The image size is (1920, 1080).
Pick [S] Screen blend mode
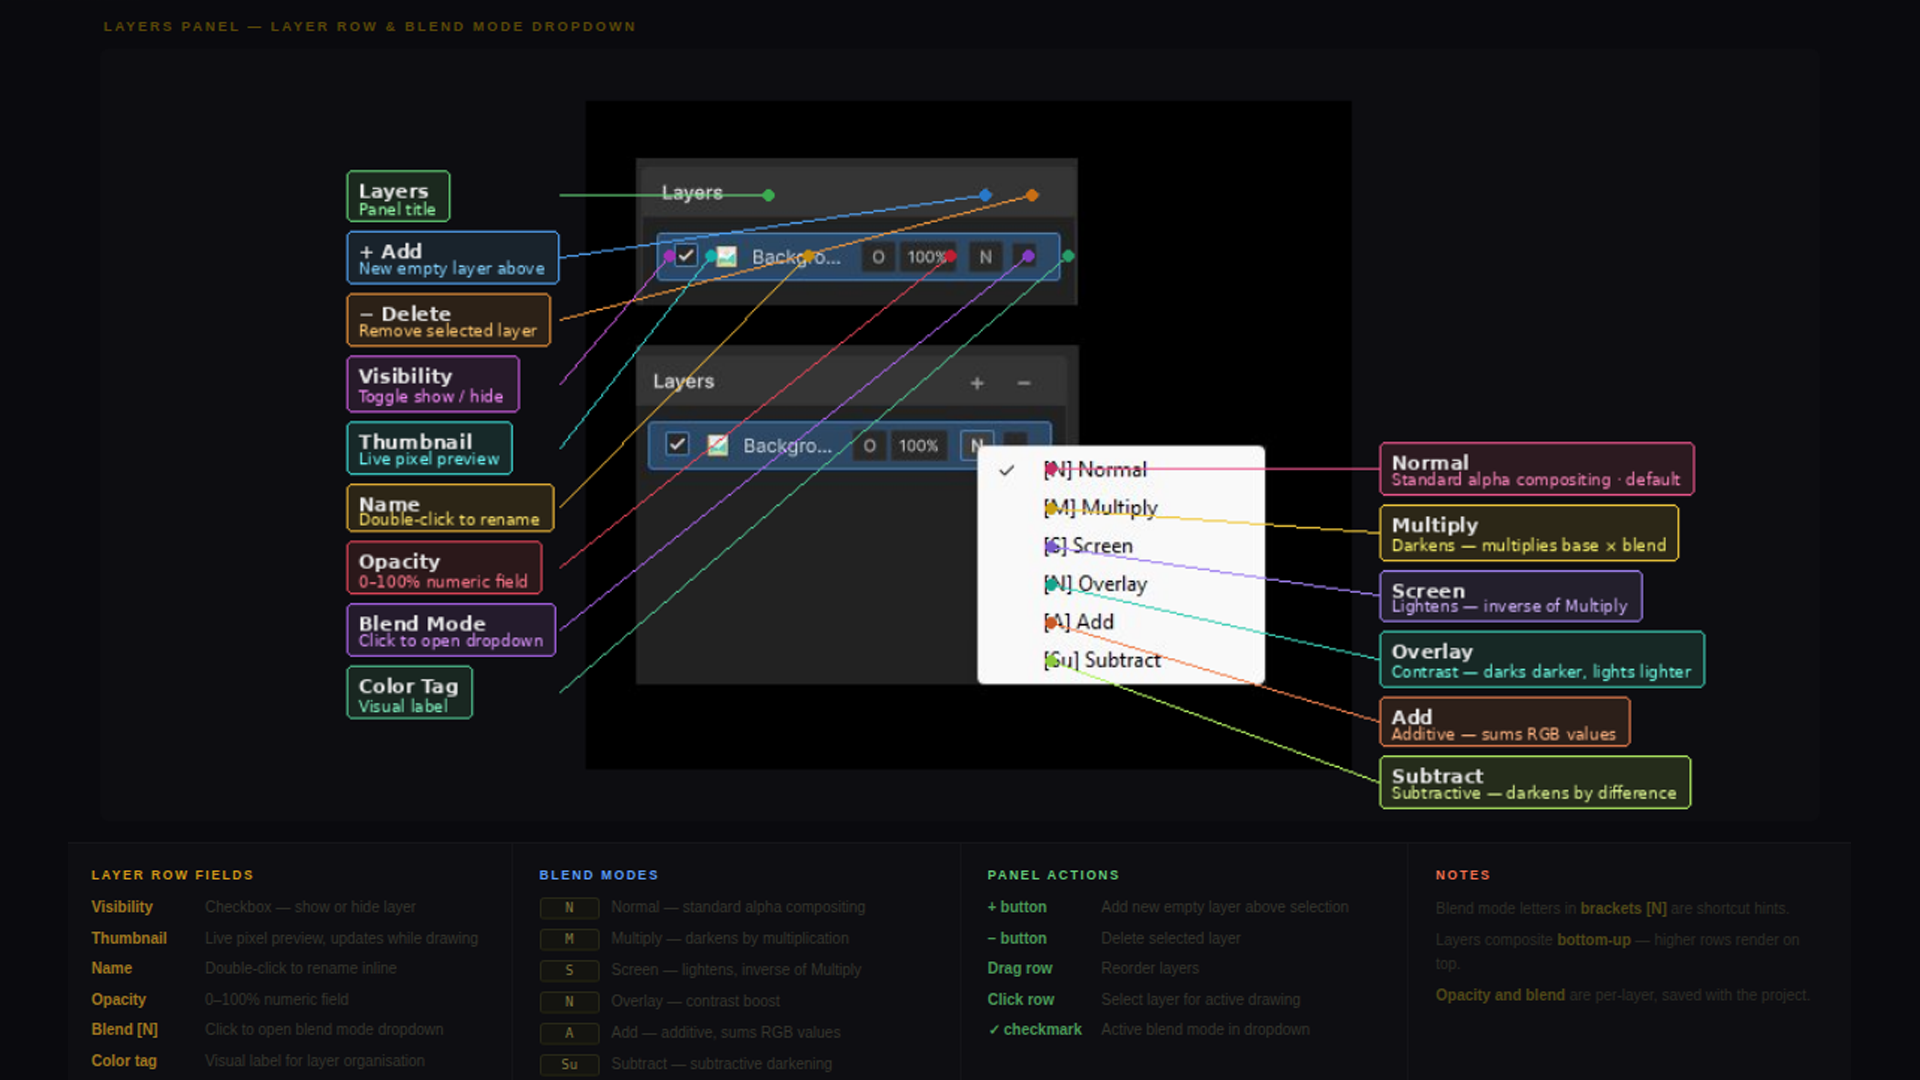(1089, 546)
